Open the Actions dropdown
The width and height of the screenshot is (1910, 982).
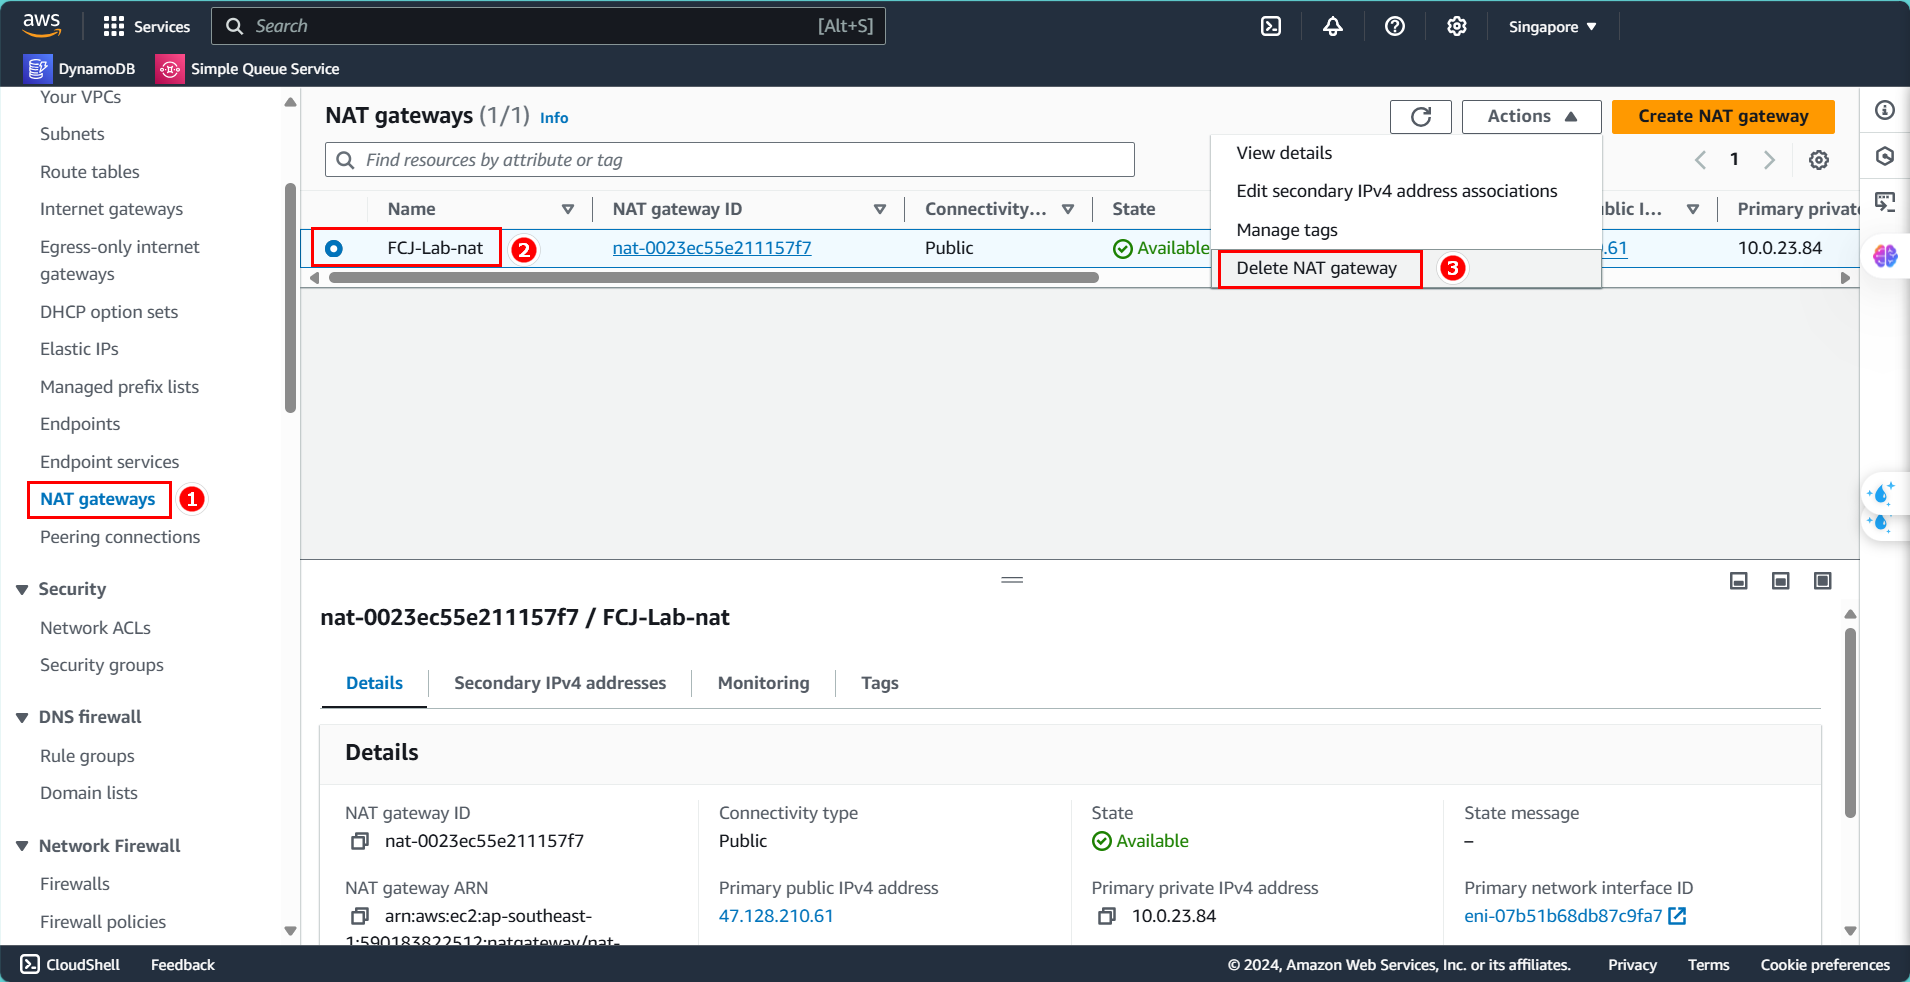[x=1531, y=117]
